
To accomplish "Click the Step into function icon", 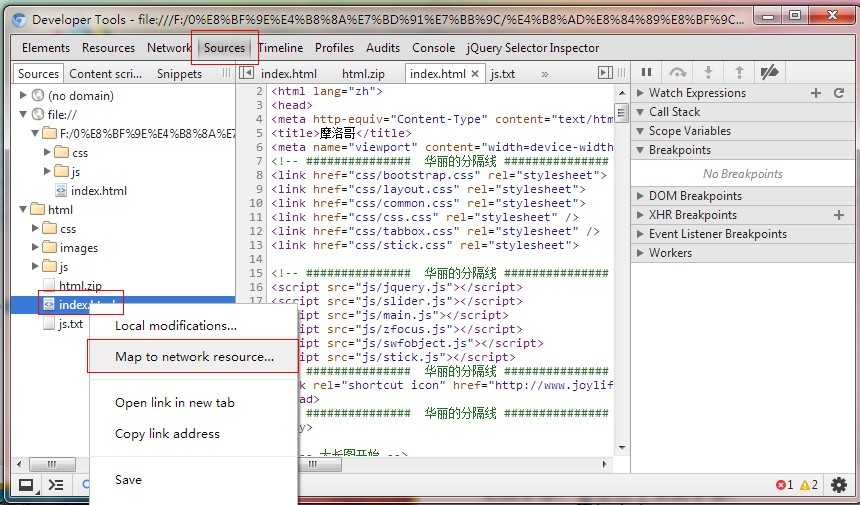I will pyautogui.click(x=709, y=72).
